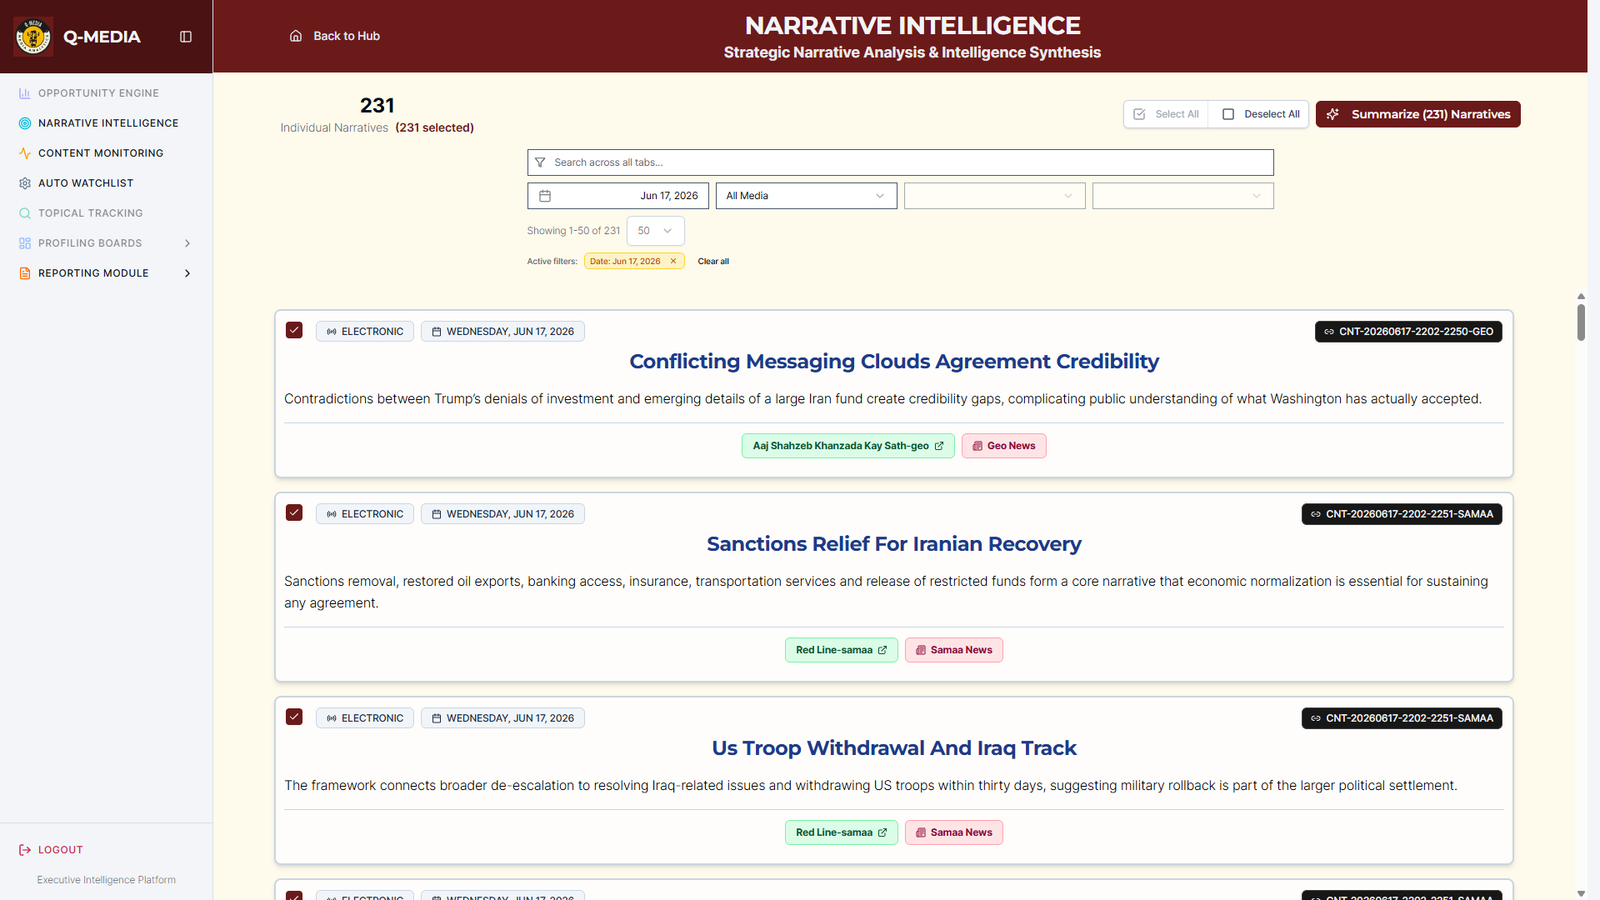
Task: Log out of the platform
Action: 51,850
